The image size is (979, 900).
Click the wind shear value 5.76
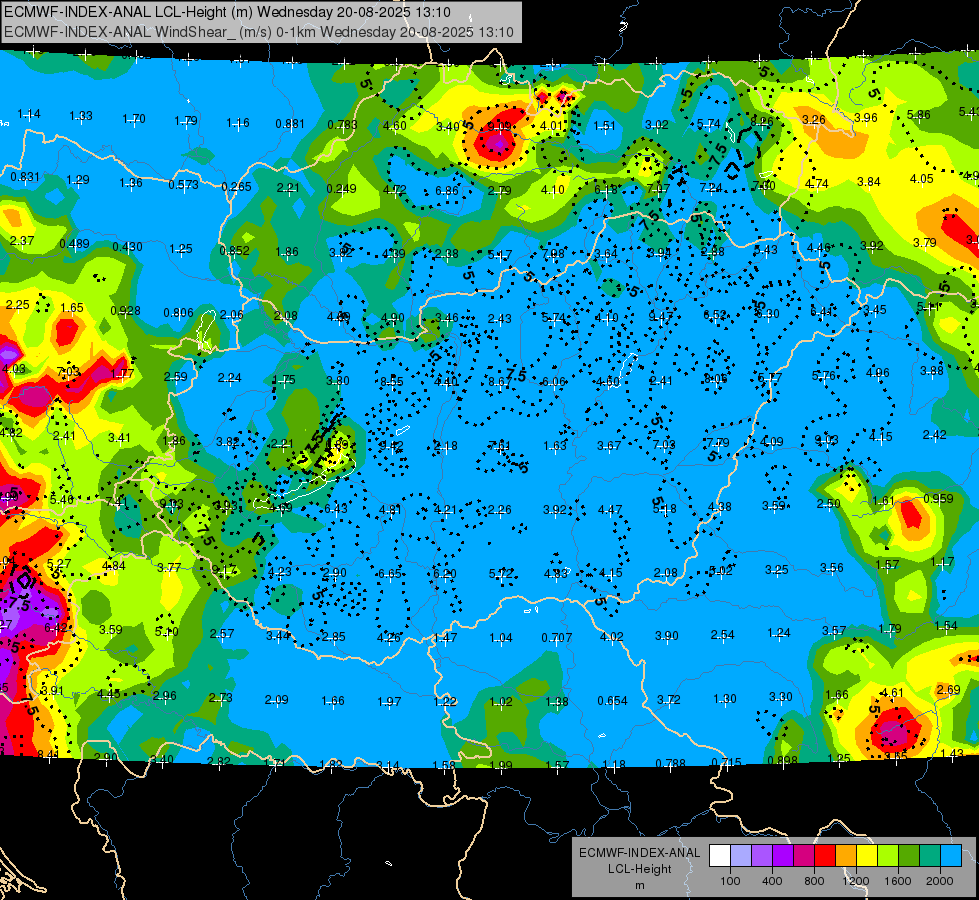coord(824,376)
